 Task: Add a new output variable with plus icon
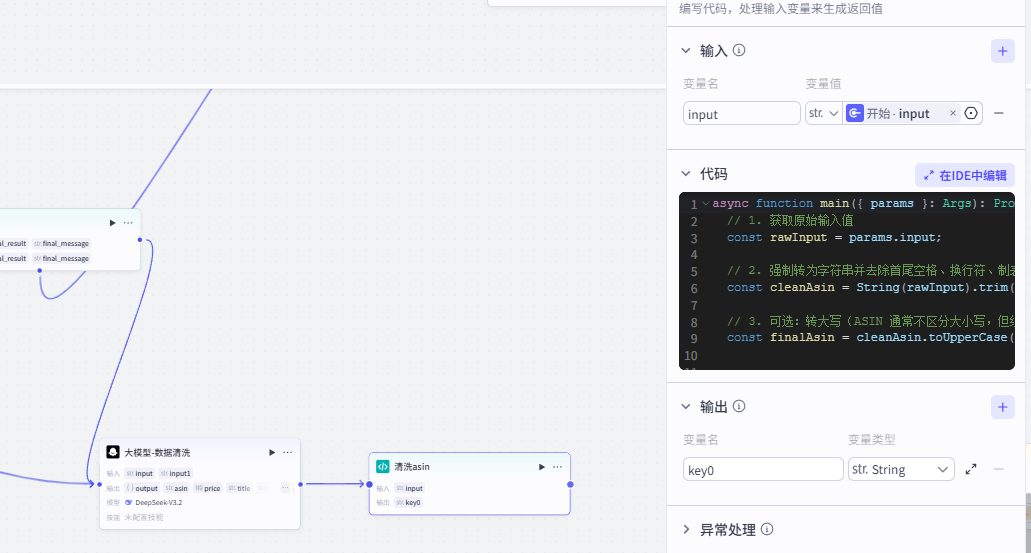click(1003, 407)
